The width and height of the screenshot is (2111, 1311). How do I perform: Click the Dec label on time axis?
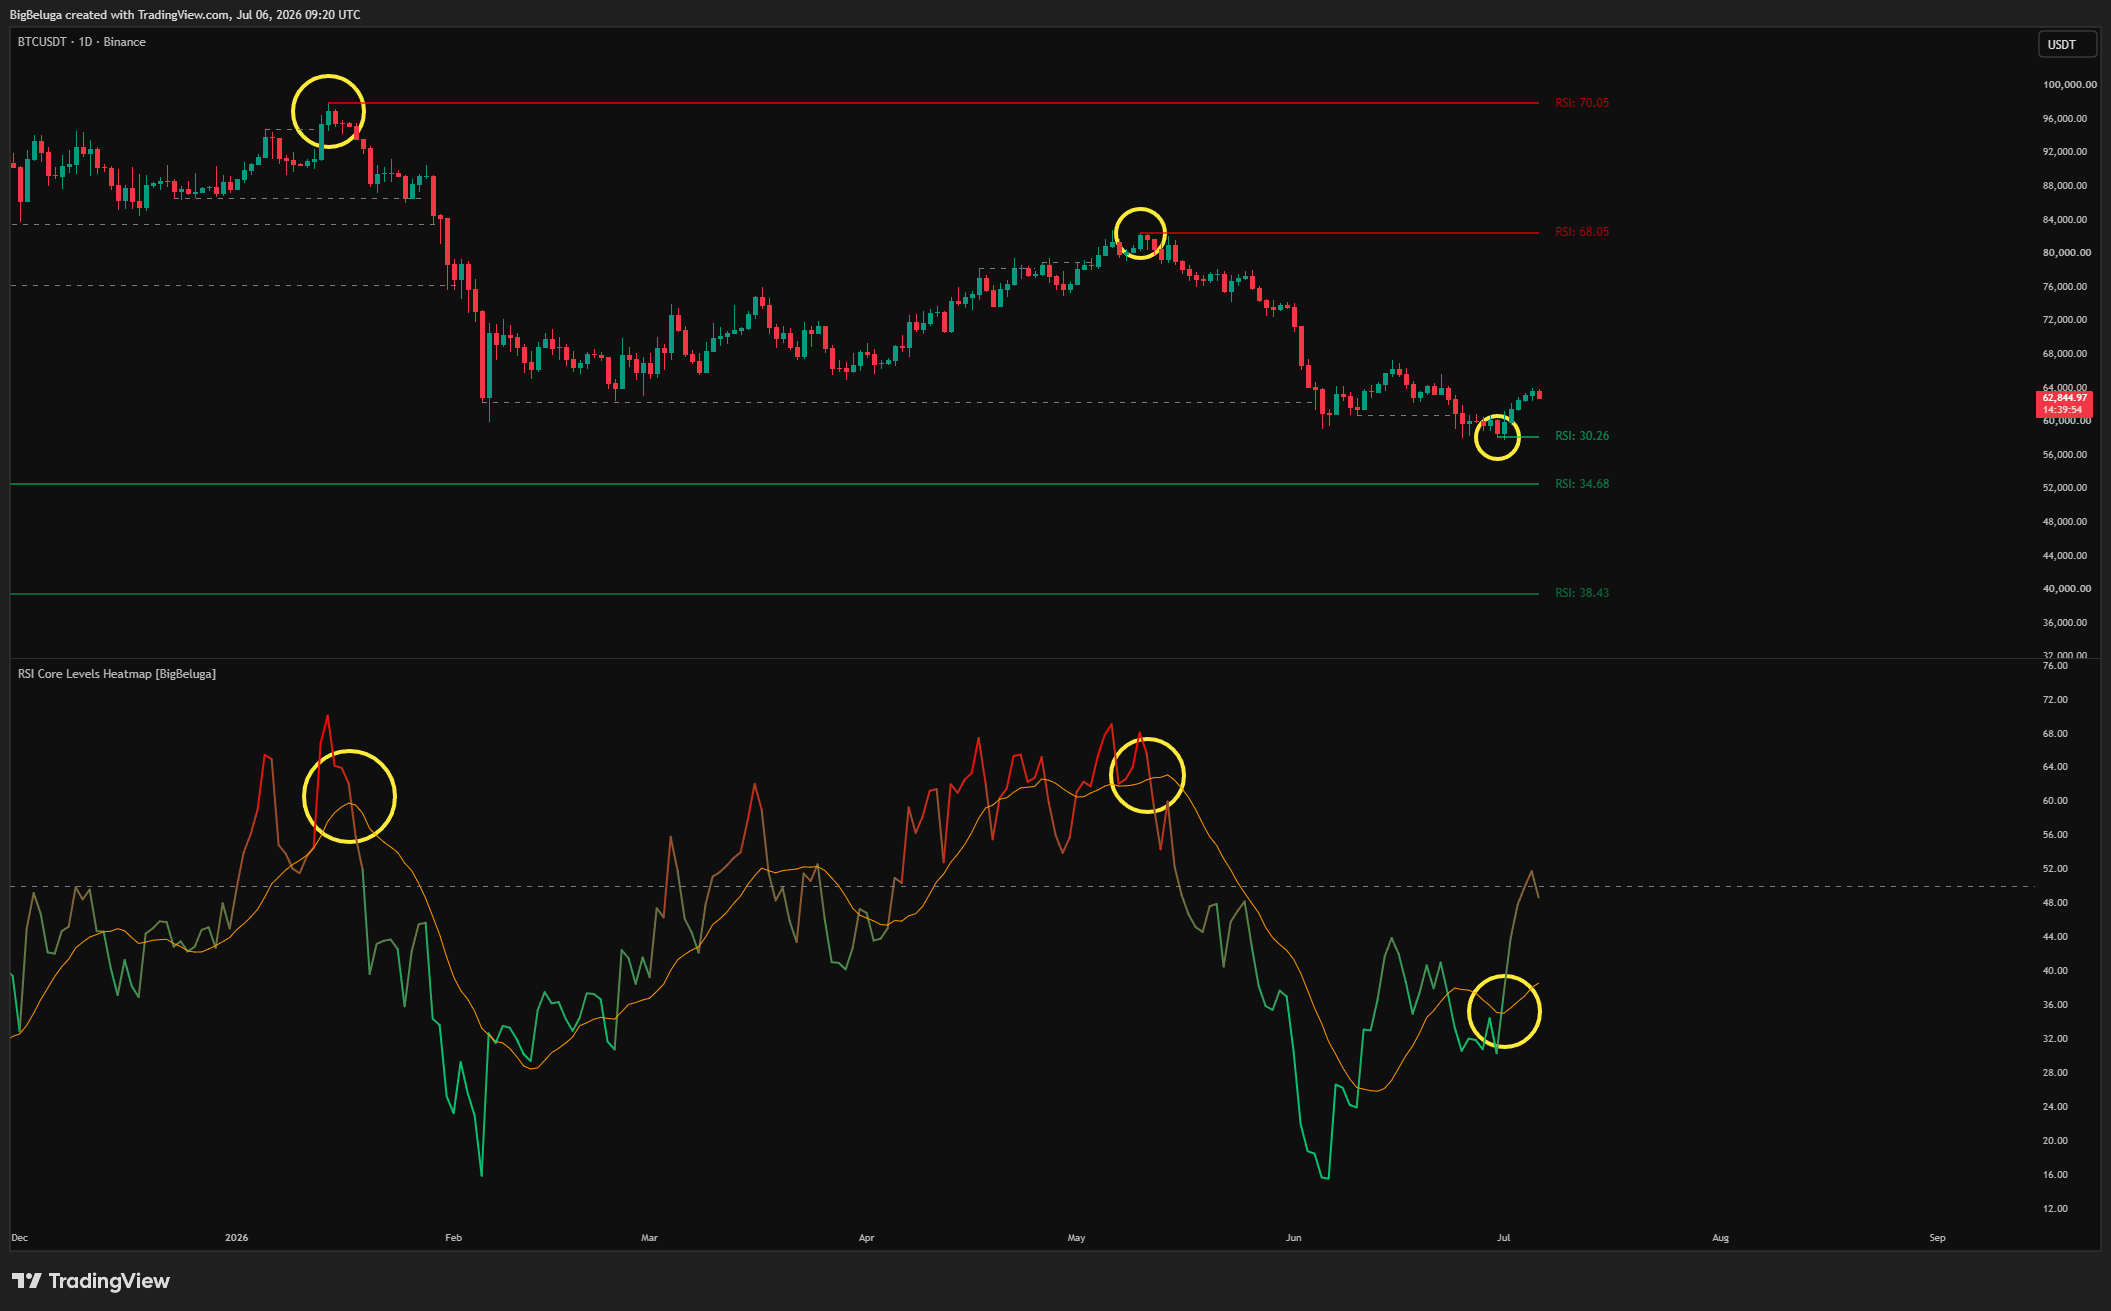coord(20,1238)
